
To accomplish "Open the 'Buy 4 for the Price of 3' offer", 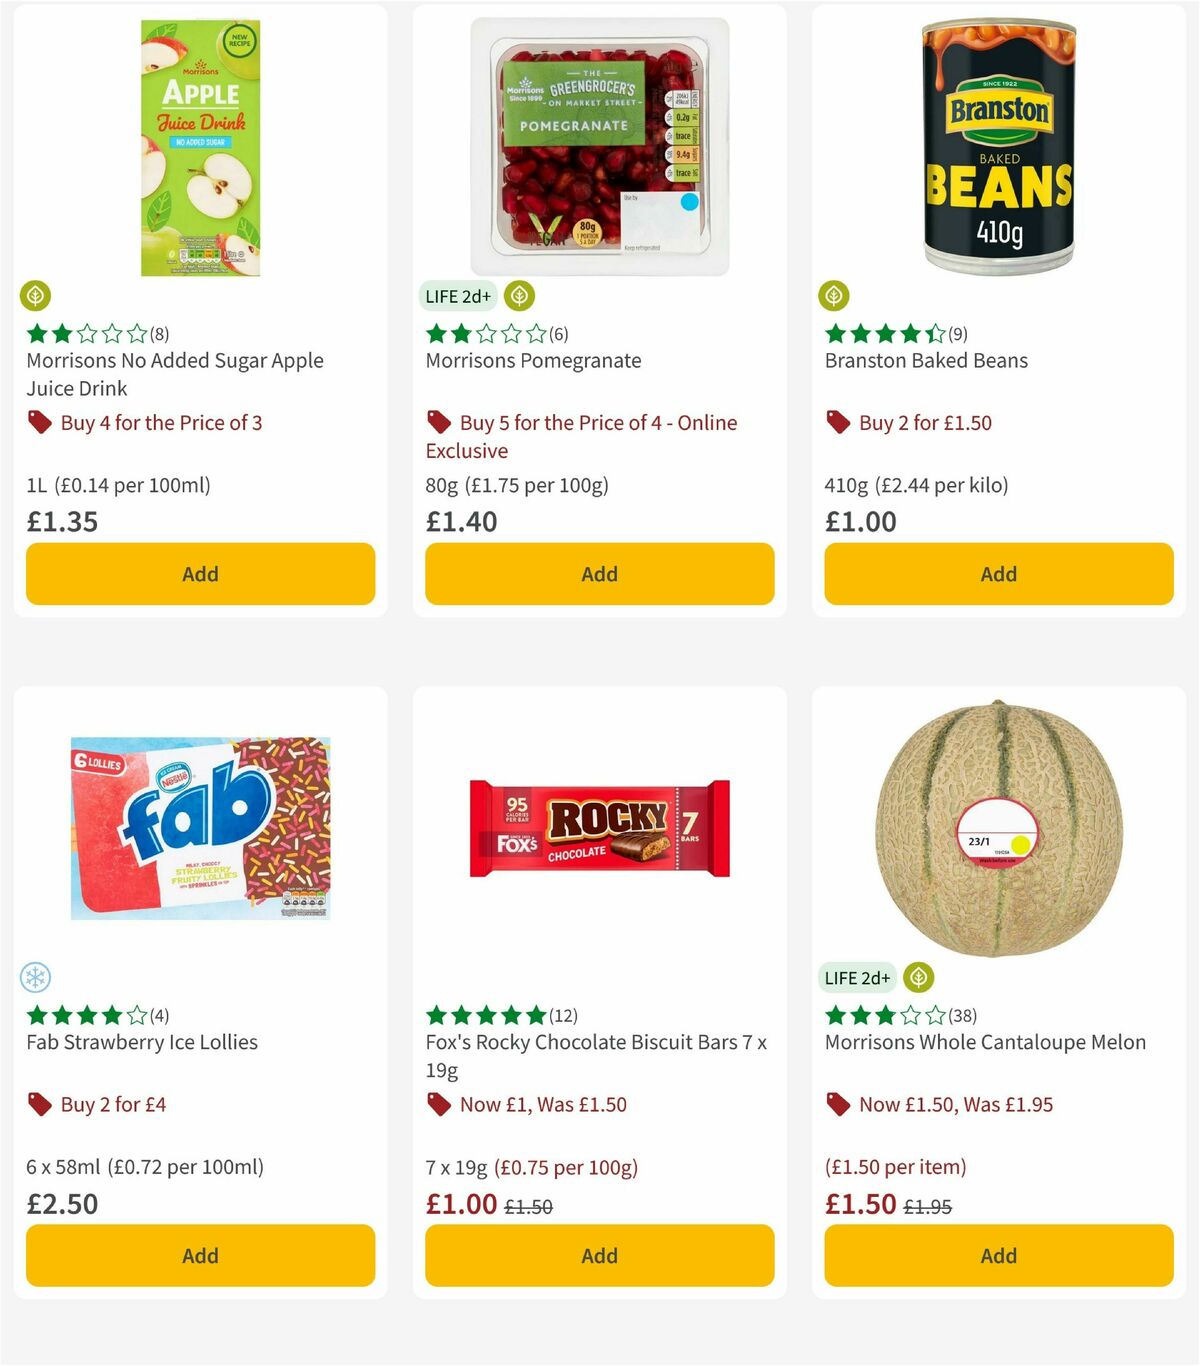I will [162, 422].
